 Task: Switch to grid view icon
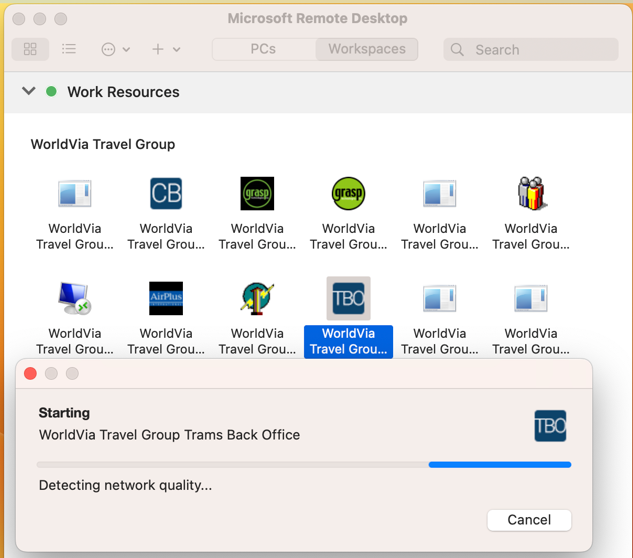pyautogui.click(x=30, y=49)
